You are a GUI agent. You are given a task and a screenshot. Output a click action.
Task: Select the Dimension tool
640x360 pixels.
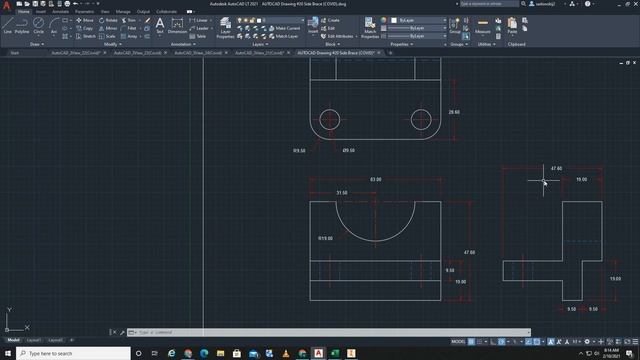(177, 26)
